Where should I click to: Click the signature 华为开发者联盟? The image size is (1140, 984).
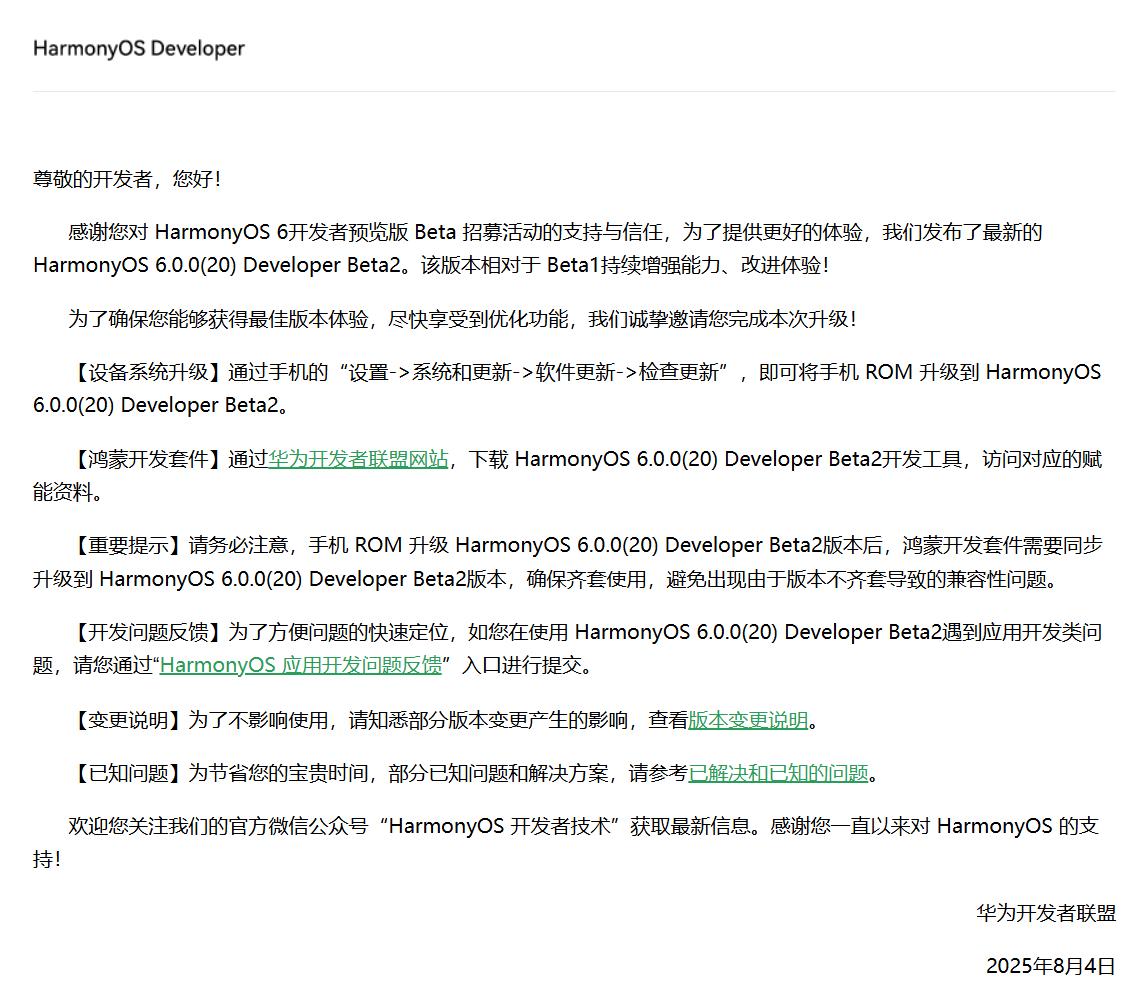tap(1045, 913)
